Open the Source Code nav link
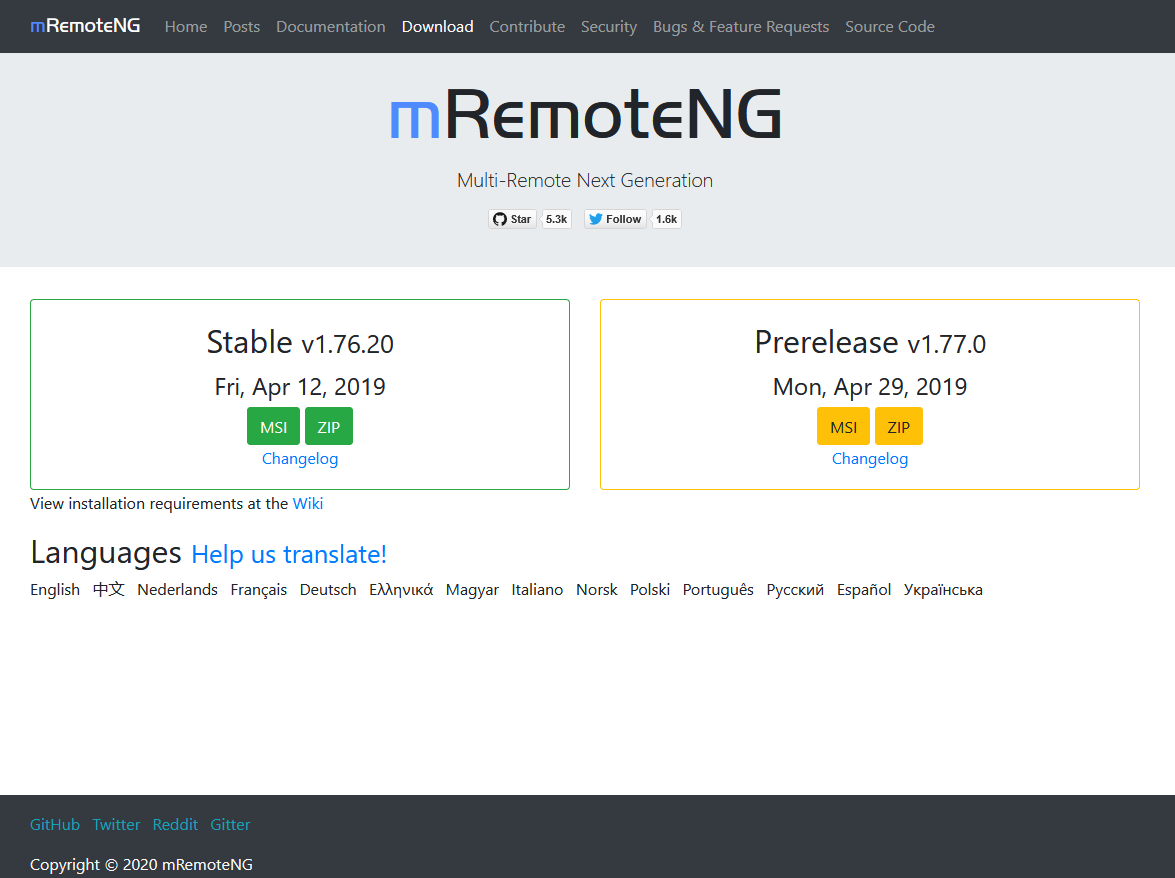 click(889, 26)
